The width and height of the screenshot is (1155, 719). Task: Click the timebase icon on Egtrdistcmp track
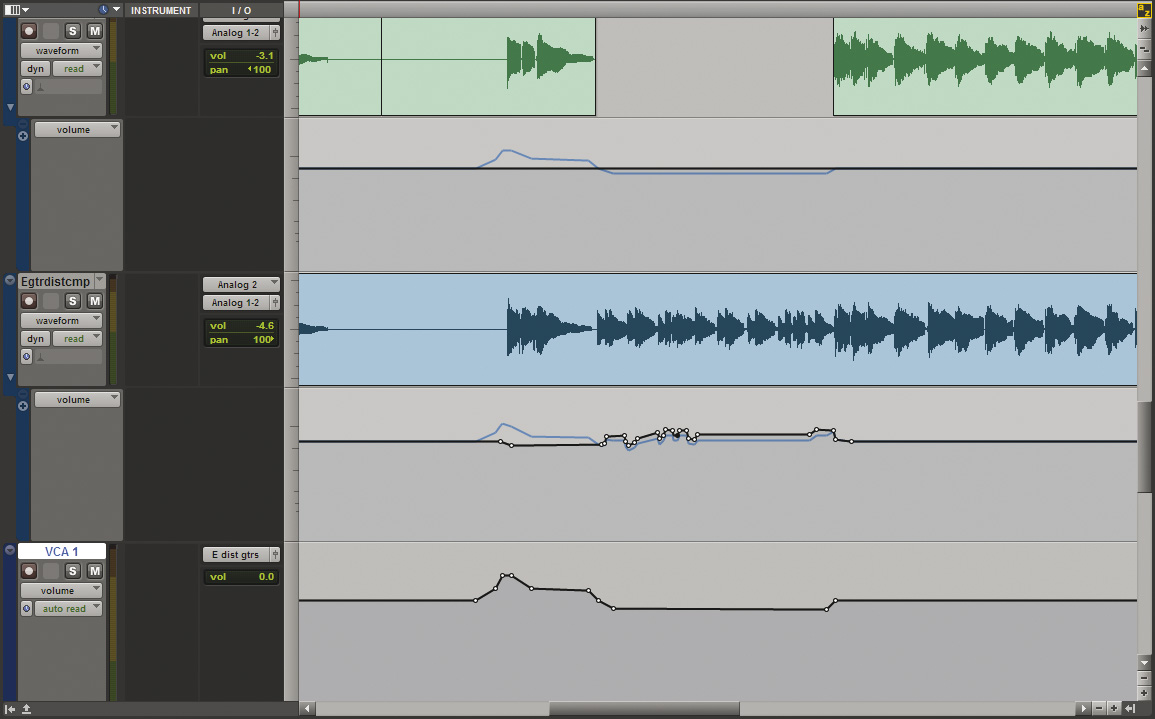tap(27, 357)
